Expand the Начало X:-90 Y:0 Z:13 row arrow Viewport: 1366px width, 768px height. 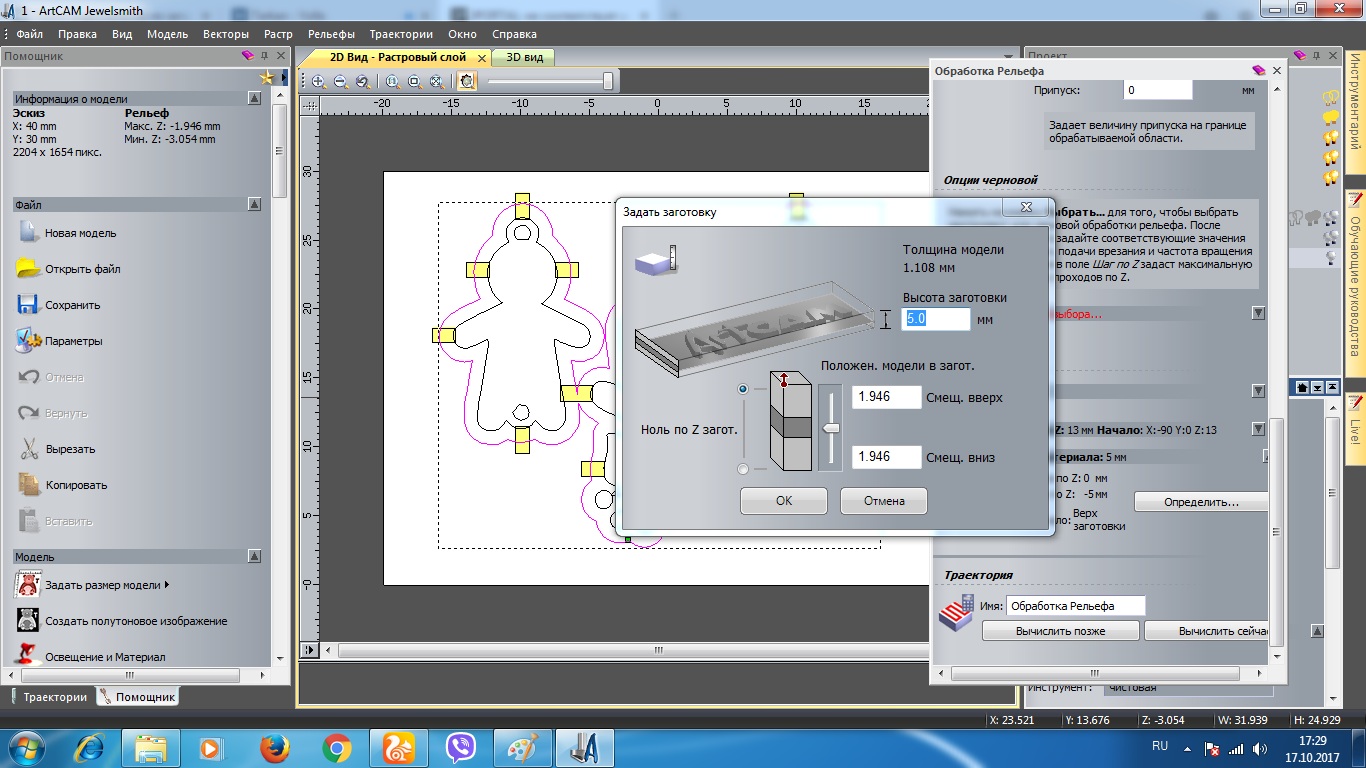(x=1258, y=429)
